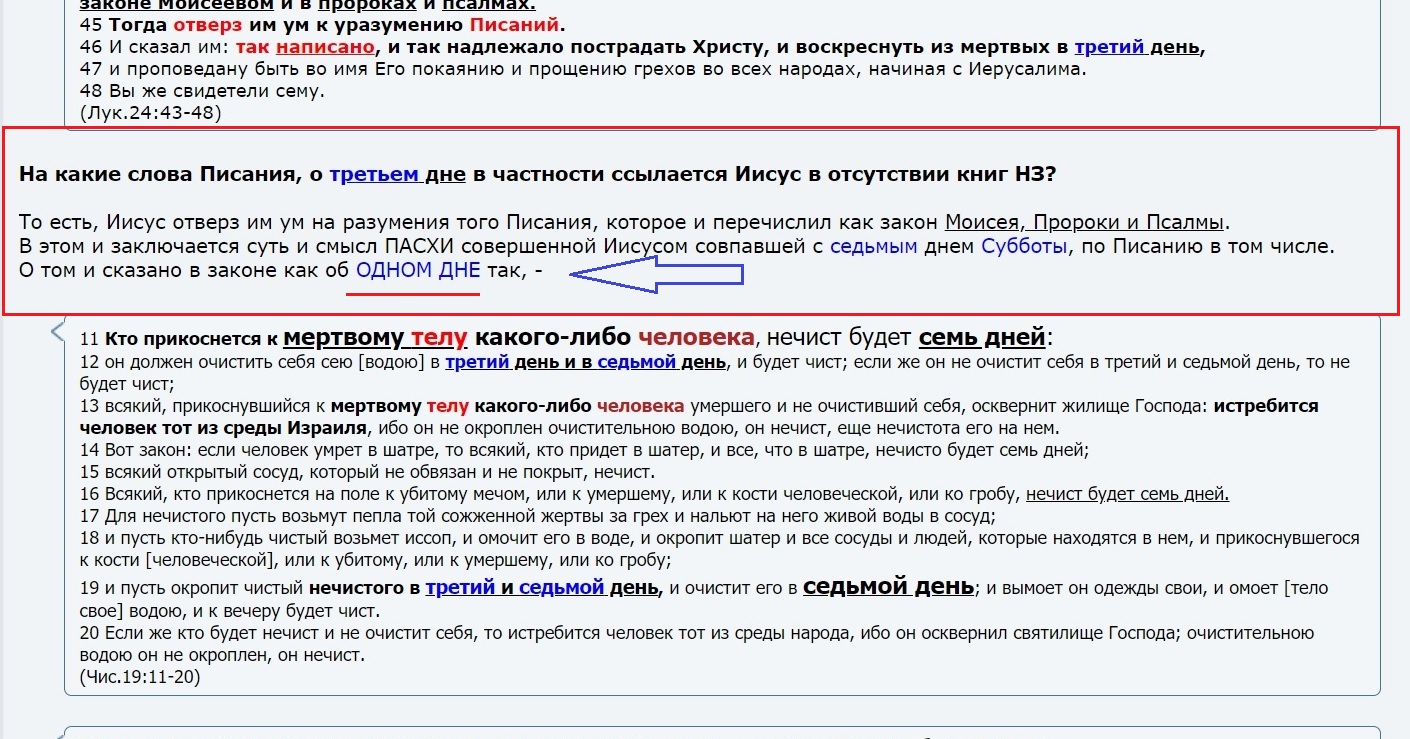
Task: Click the reference "(Лук.24:43-48)"
Action: [x=150, y=112]
